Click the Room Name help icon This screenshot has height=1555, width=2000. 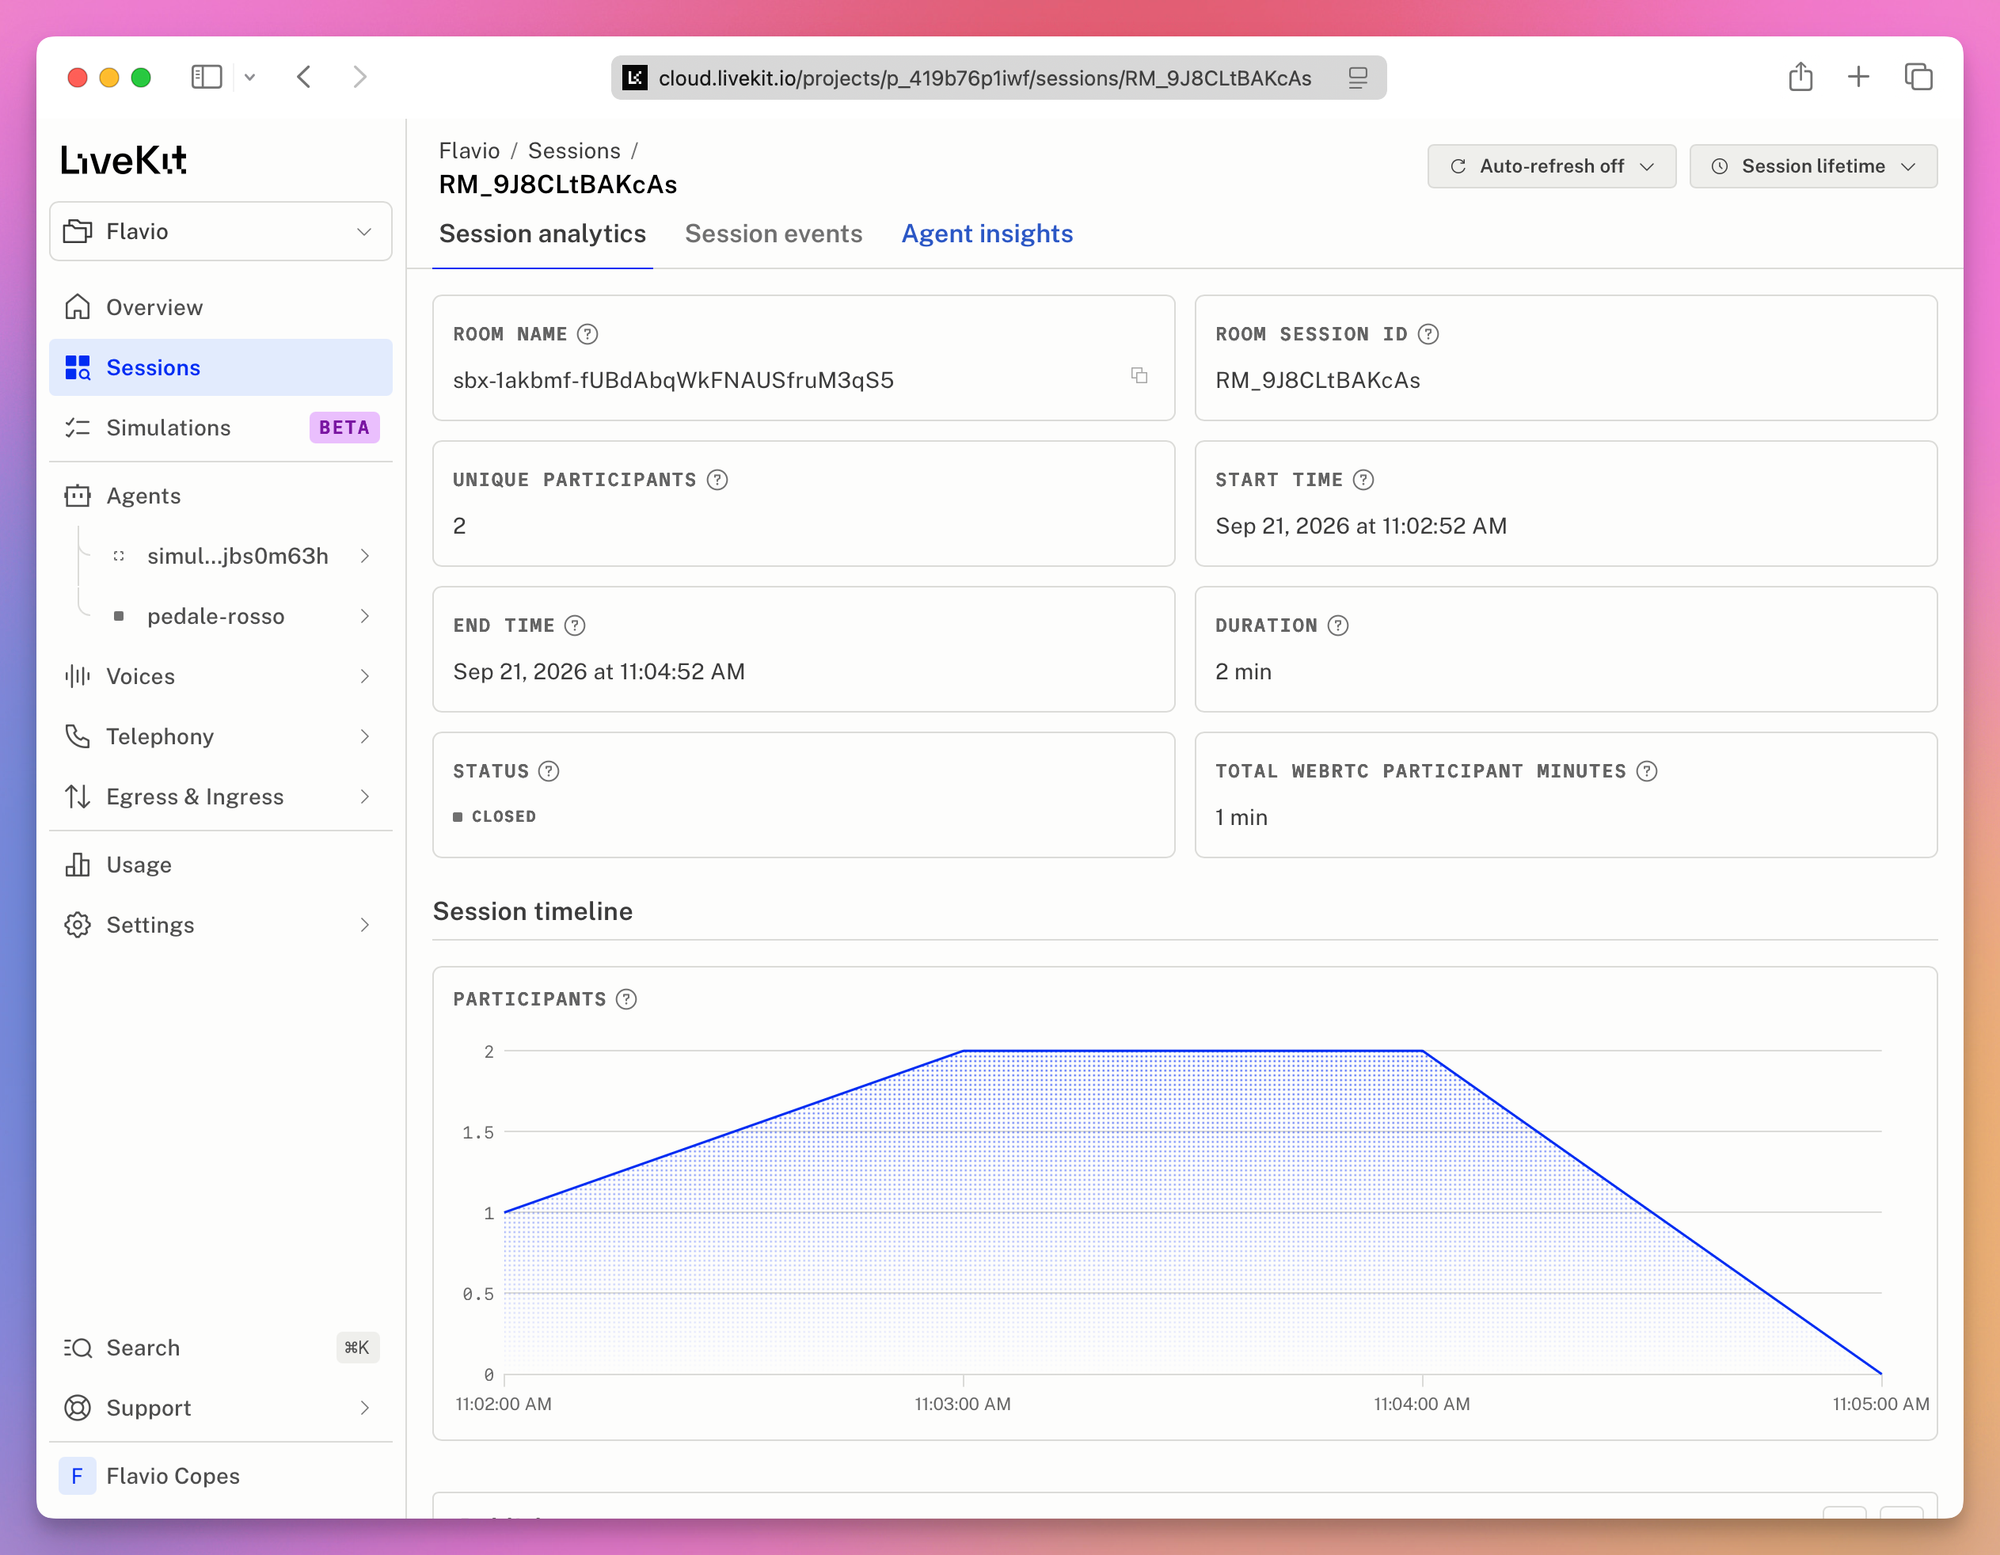[x=588, y=334]
